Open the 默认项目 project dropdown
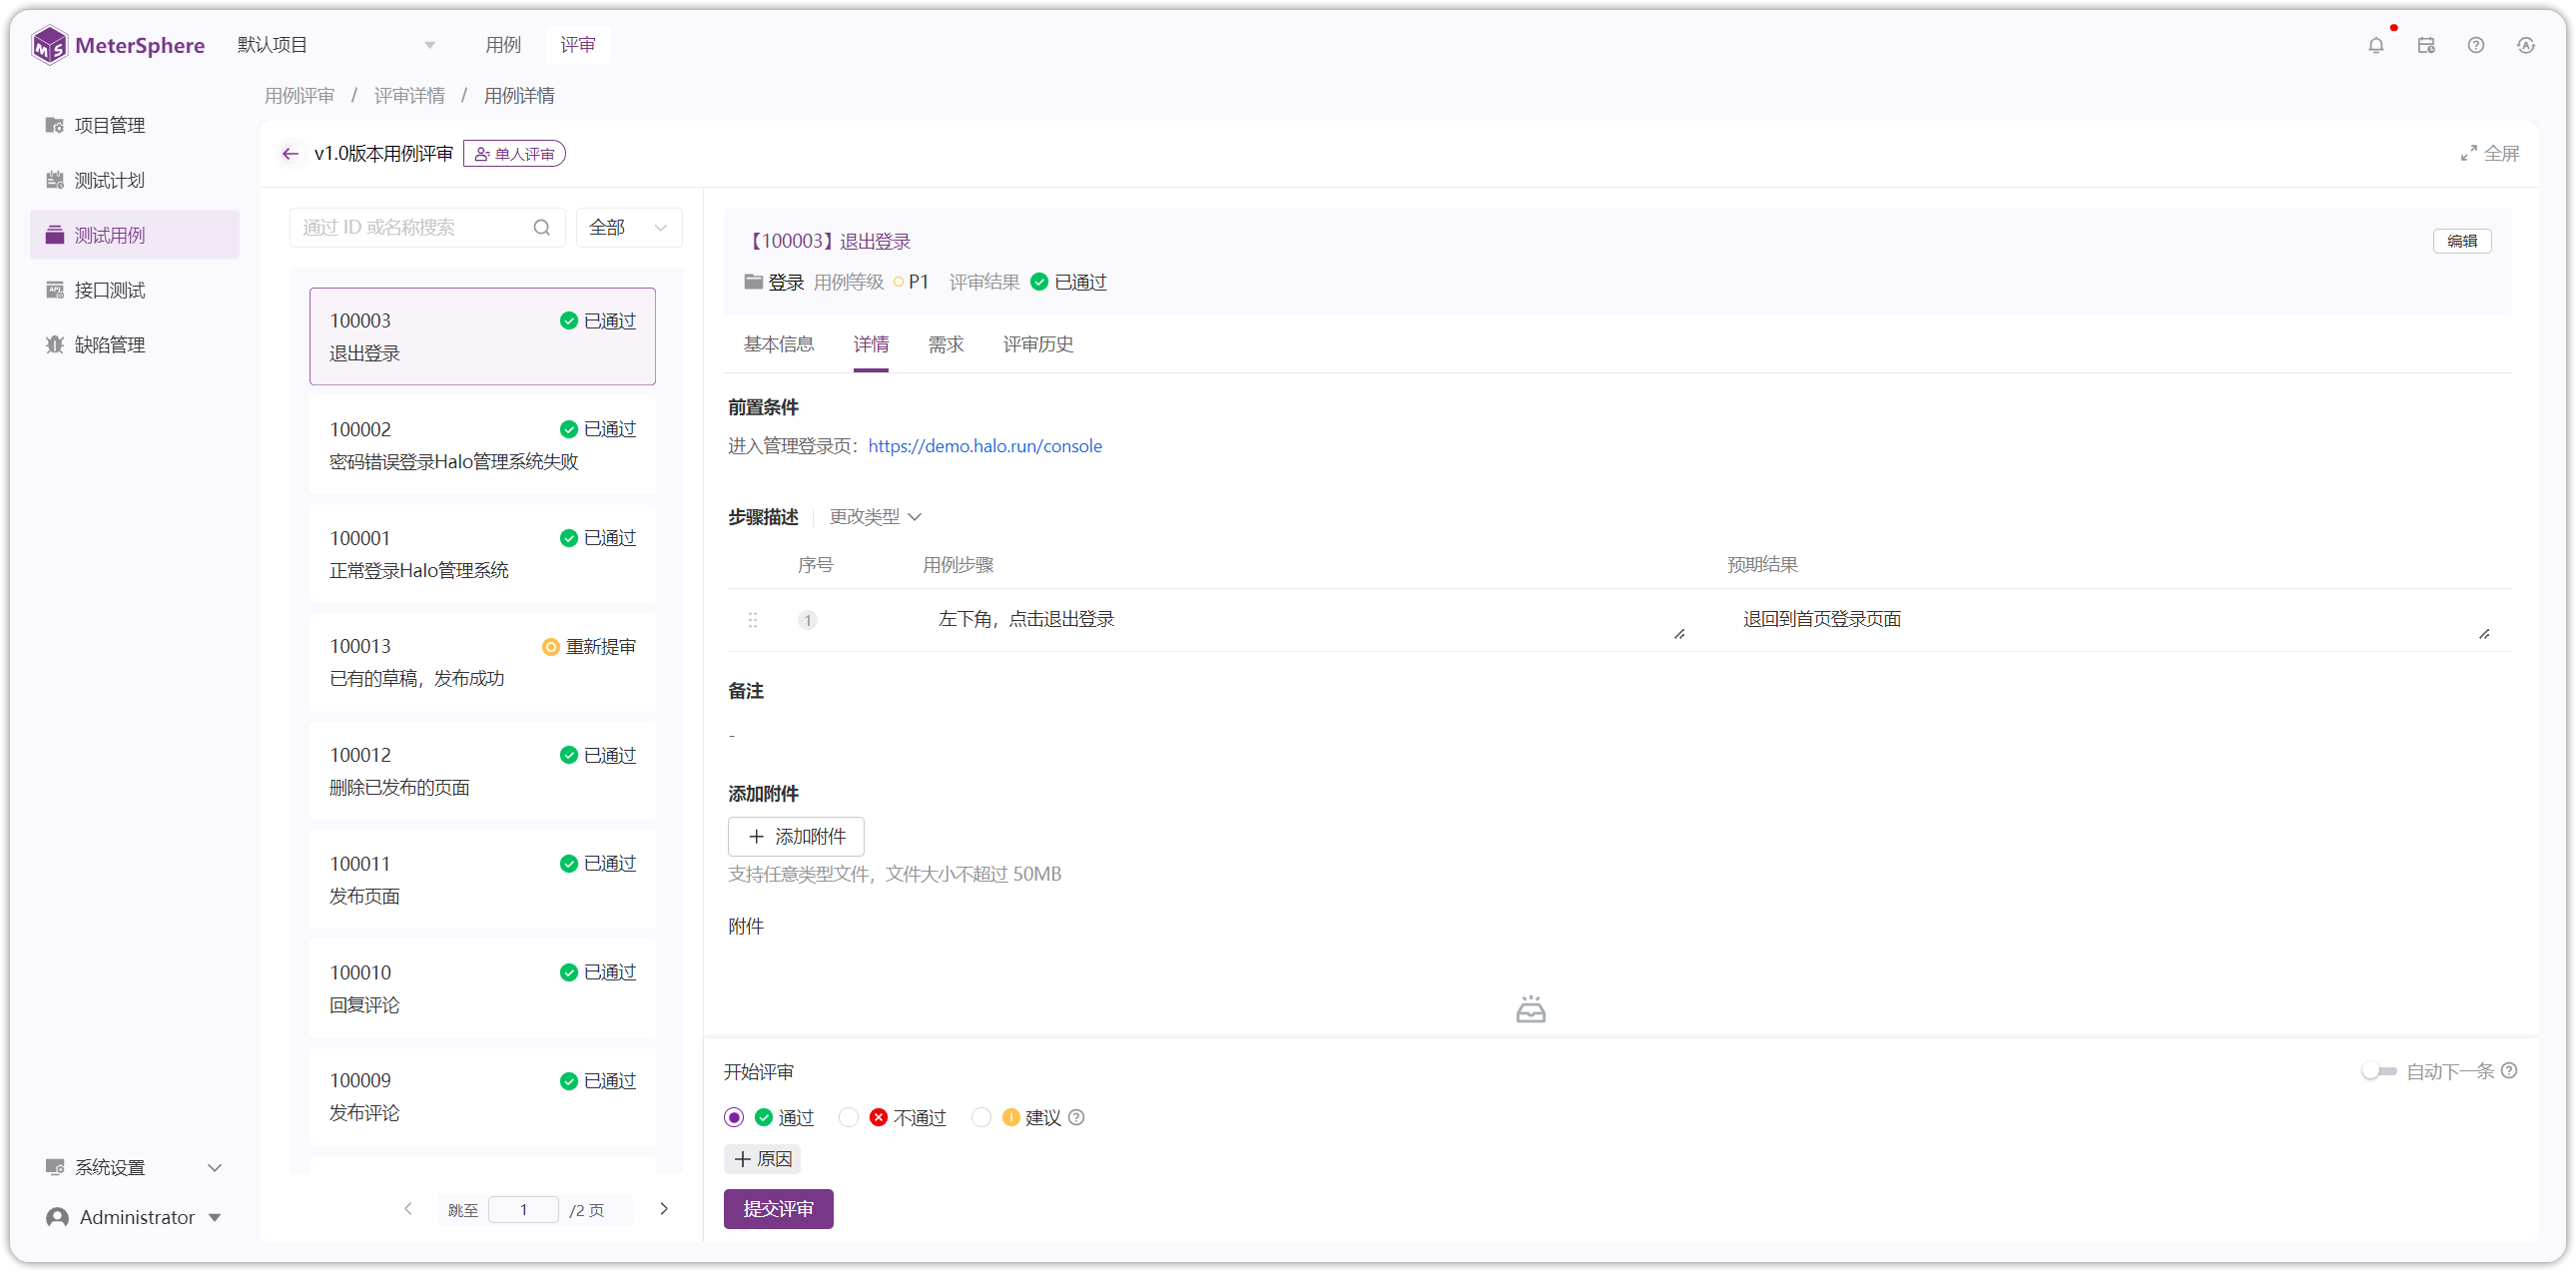The image size is (2576, 1272). tap(335, 45)
